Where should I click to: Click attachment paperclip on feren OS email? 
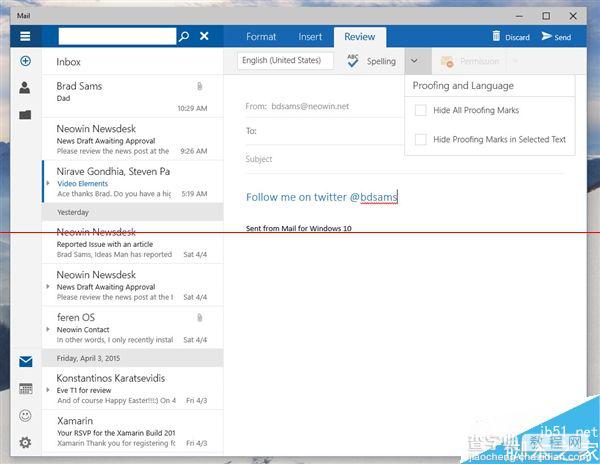coord(199,317)
